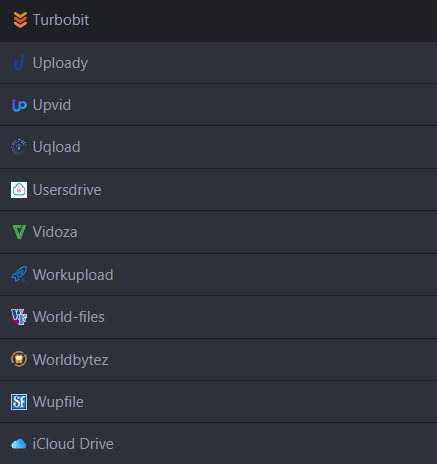Click the Uploady blue U icon
Image resolution: width=437 pixels, height=464 pixels.
(x=19, y=62)
